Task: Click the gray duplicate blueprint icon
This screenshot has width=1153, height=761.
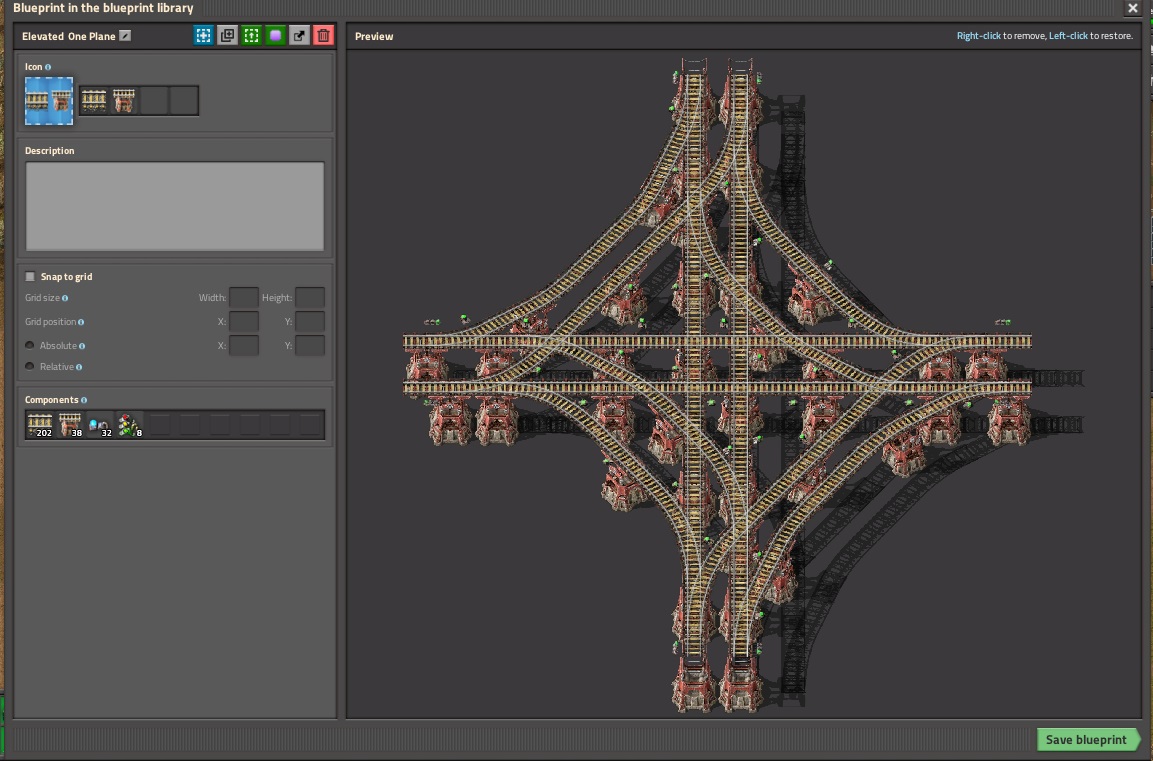Action: click(x=227, y=36)
